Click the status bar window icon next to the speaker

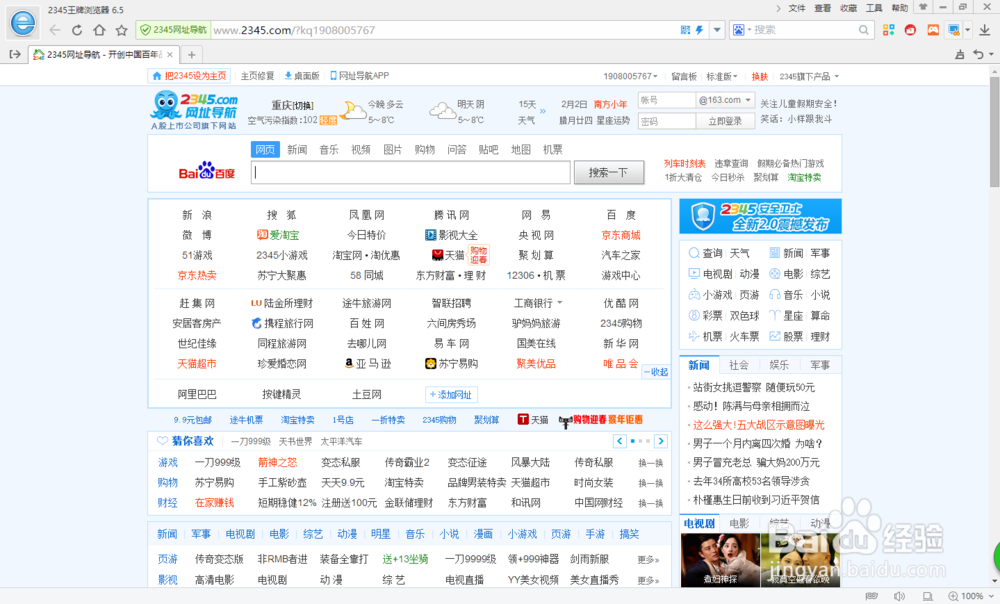927,596
